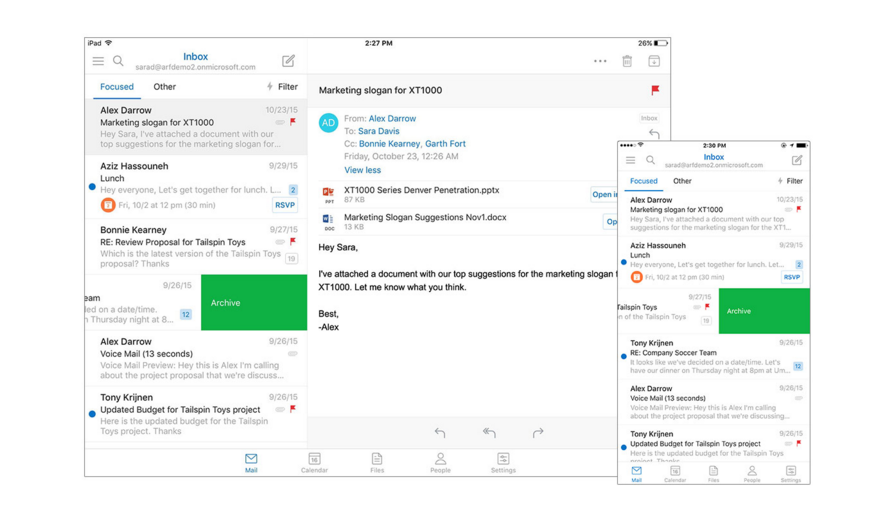Screen dimensions: 885x524
Task: Click Marketing Slogan Suggestions Nov1.docx filename
Action: click(425, 217)
